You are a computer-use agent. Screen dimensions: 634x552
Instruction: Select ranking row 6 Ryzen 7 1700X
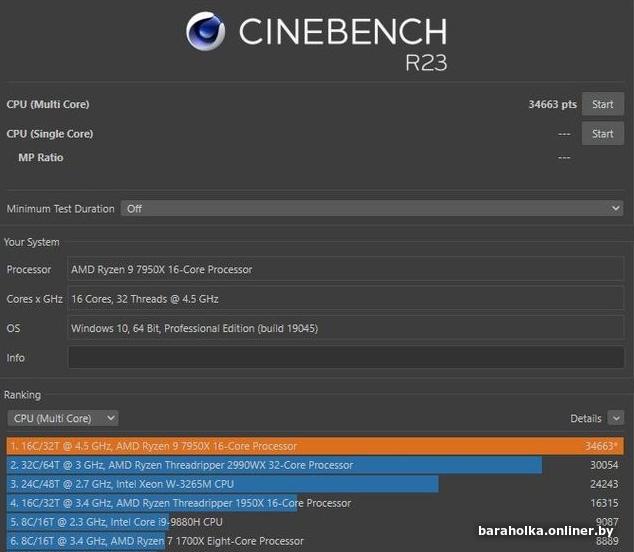(315, 541)
